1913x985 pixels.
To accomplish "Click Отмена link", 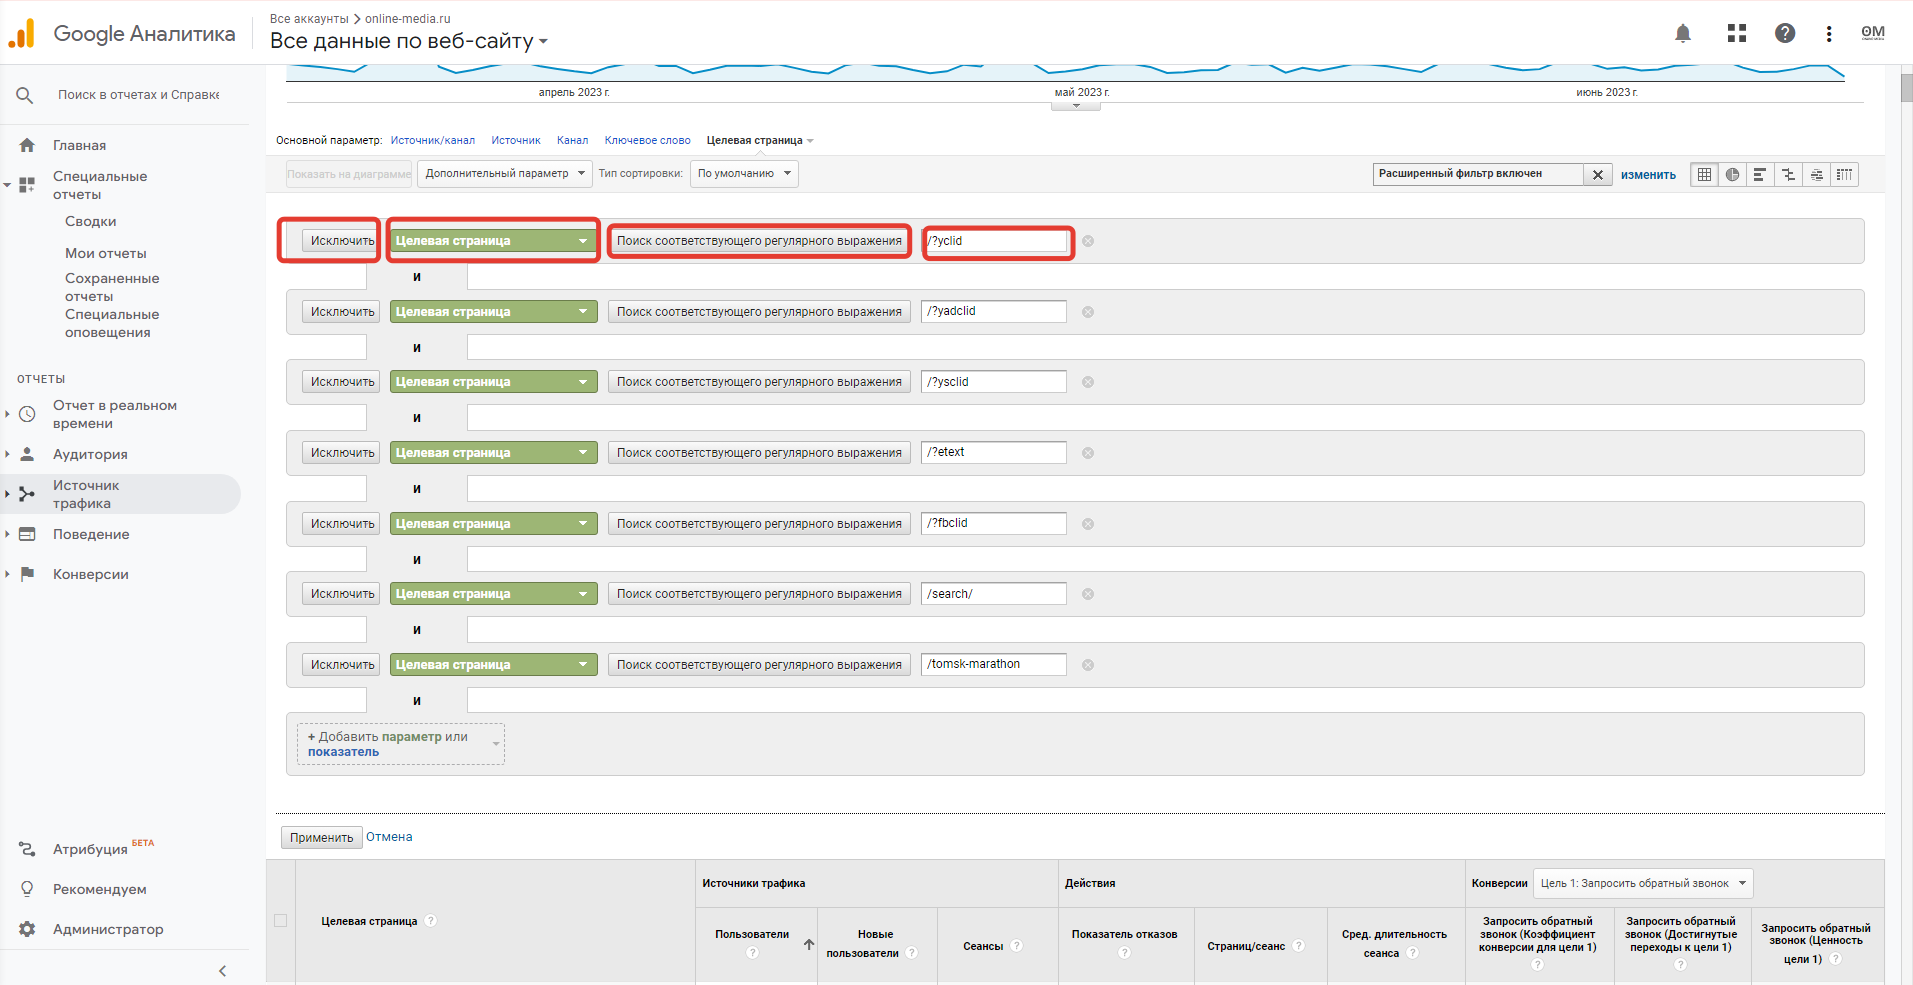I will pos(389,838).
